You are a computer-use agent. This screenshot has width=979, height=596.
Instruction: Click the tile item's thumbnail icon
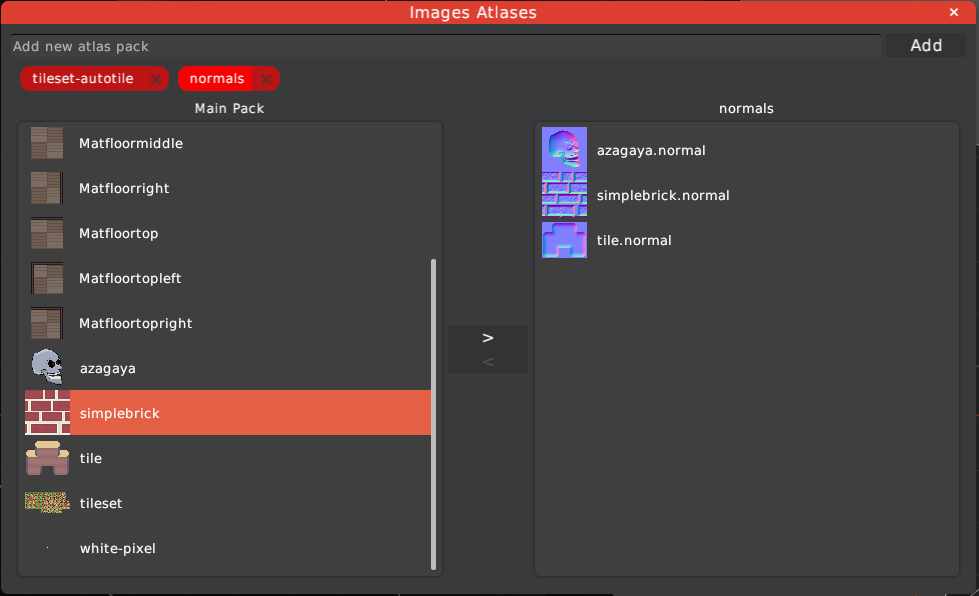47,458
